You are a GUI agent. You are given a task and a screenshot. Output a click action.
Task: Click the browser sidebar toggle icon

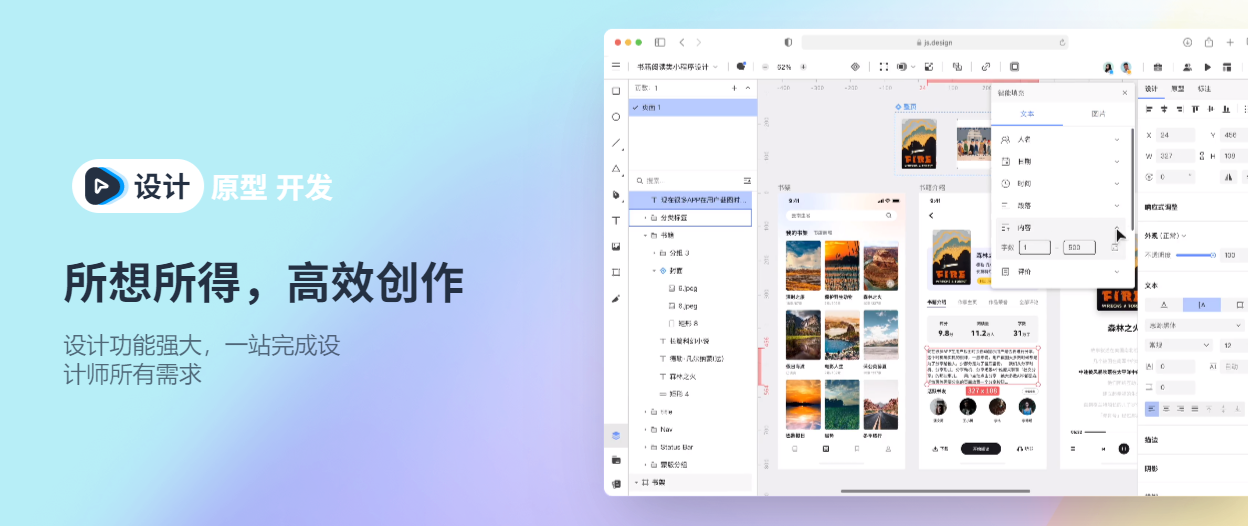(x=660, y=42)
